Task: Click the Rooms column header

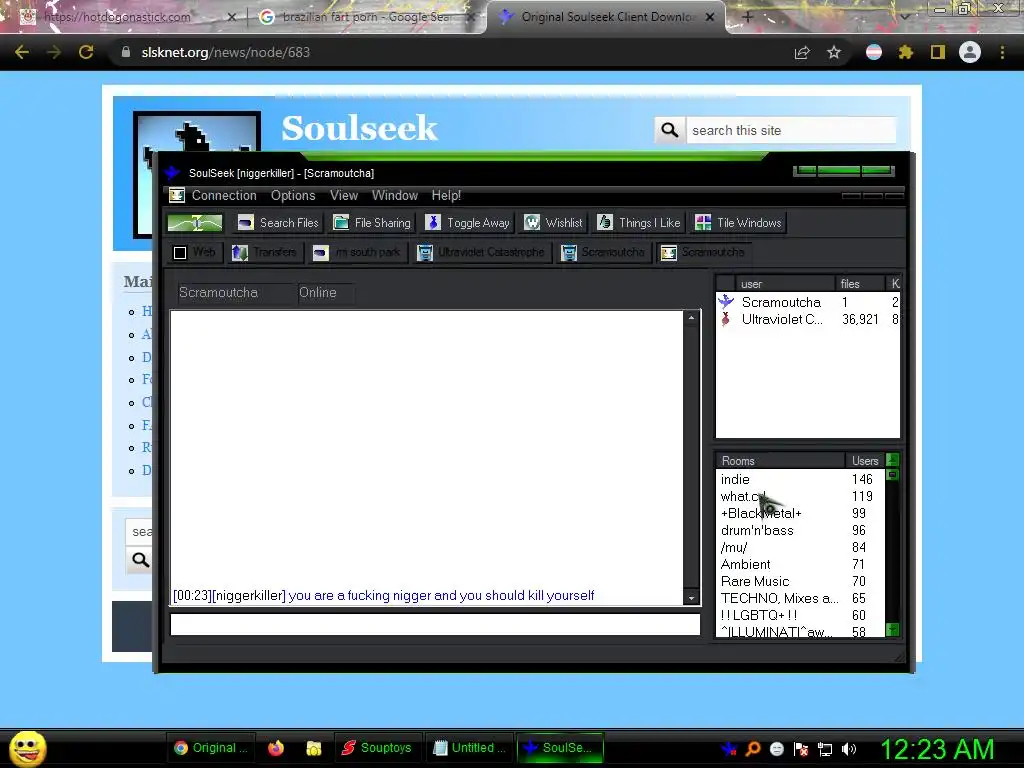Action: click(x=780, y=460)
